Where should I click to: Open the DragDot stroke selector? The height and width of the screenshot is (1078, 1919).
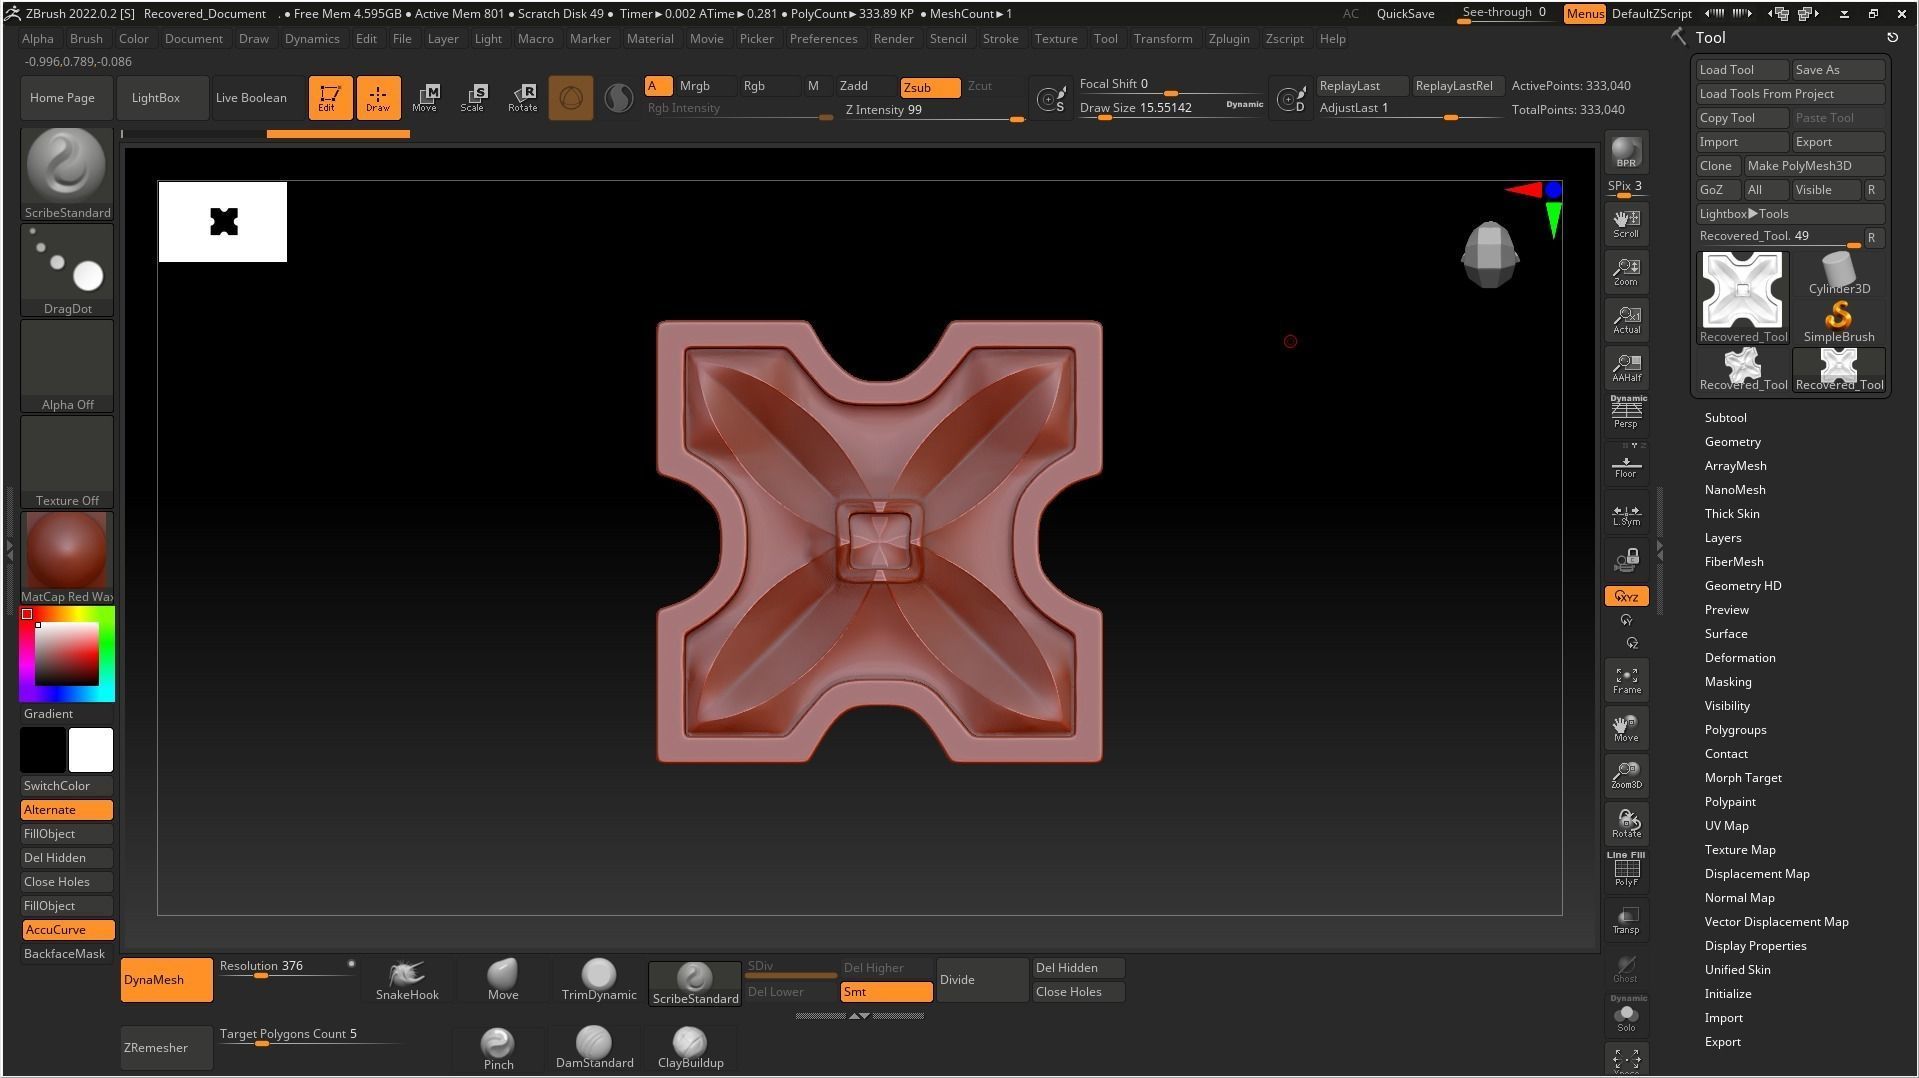pos(67,269)
